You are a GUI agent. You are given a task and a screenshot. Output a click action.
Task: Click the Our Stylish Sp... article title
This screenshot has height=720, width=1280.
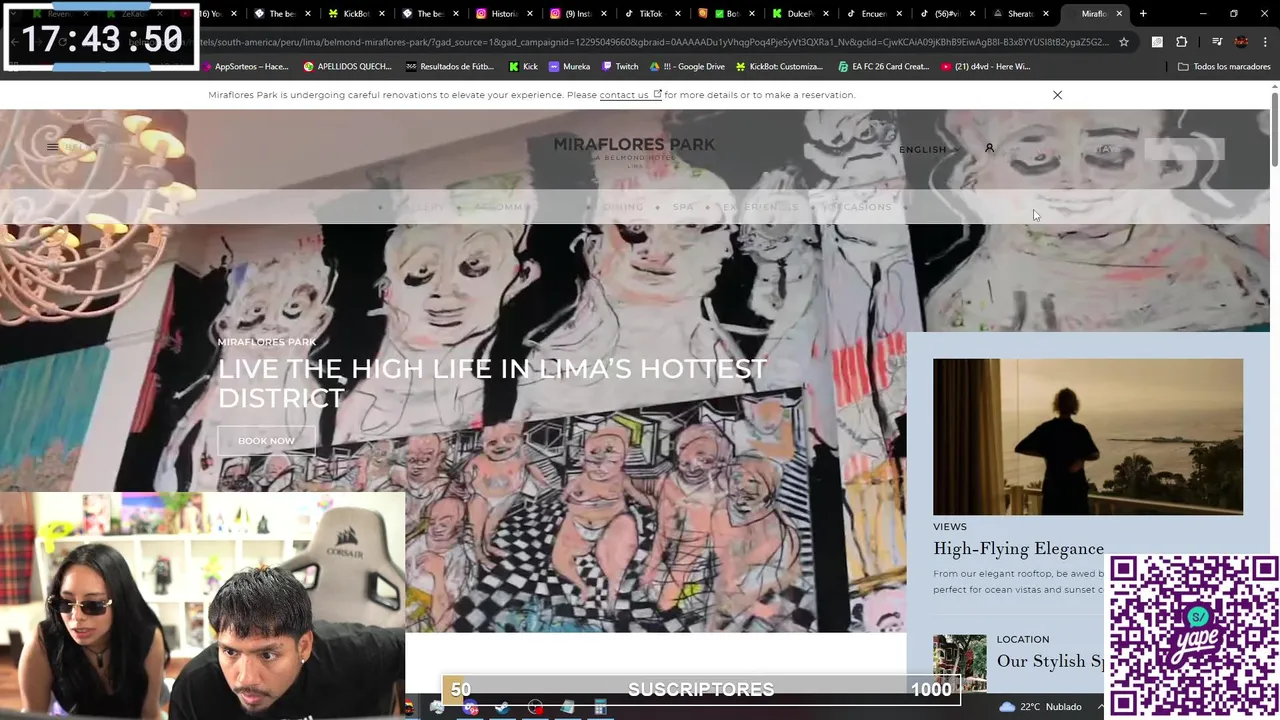click(x=1050, y=661)
